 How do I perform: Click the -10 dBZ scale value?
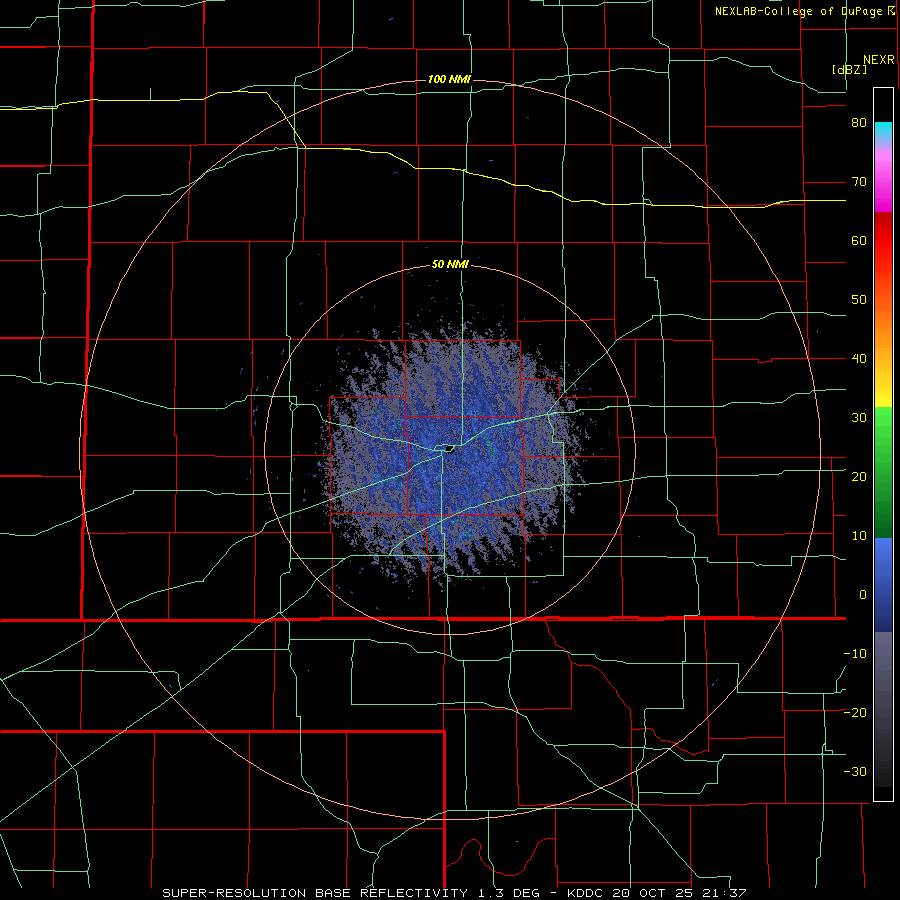click(855, 654)
